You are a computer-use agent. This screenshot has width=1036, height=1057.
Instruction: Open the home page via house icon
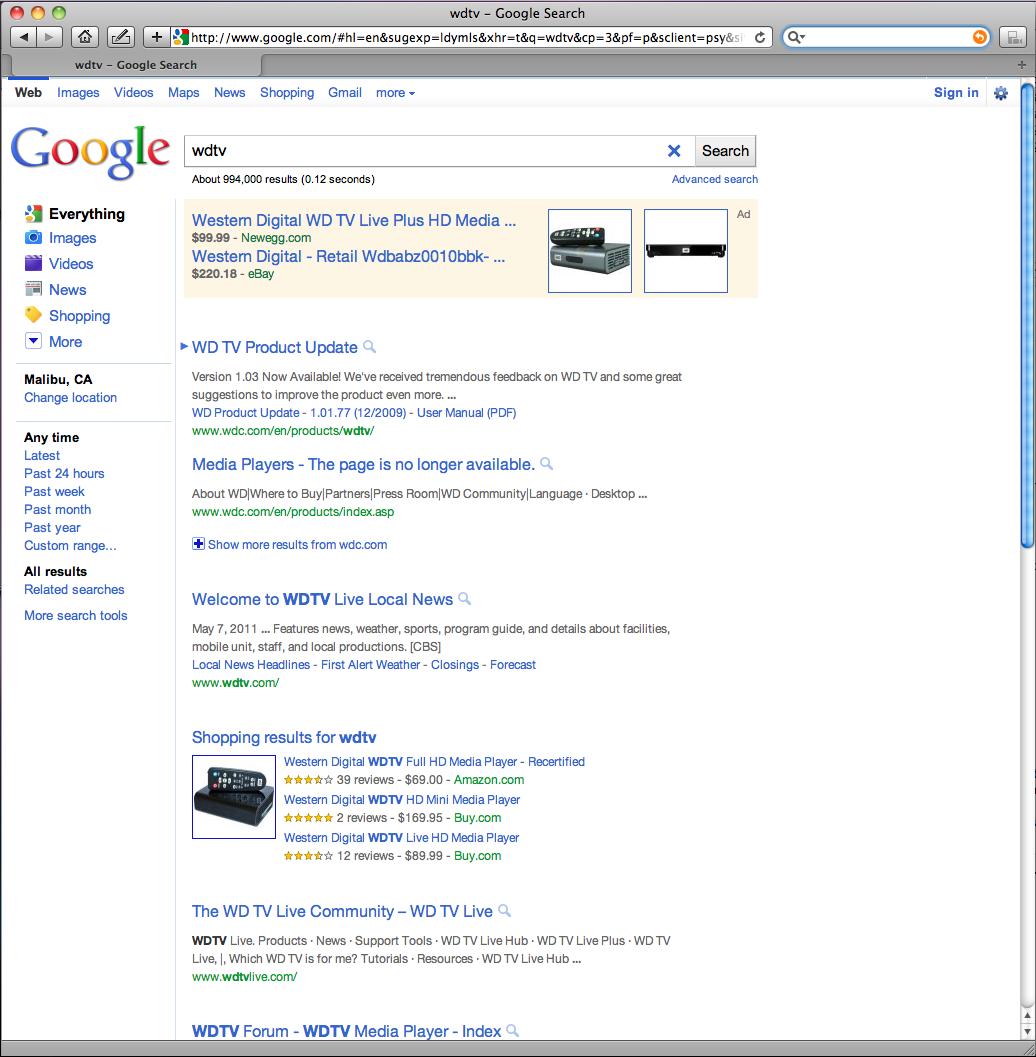click(x=85, y=37)
